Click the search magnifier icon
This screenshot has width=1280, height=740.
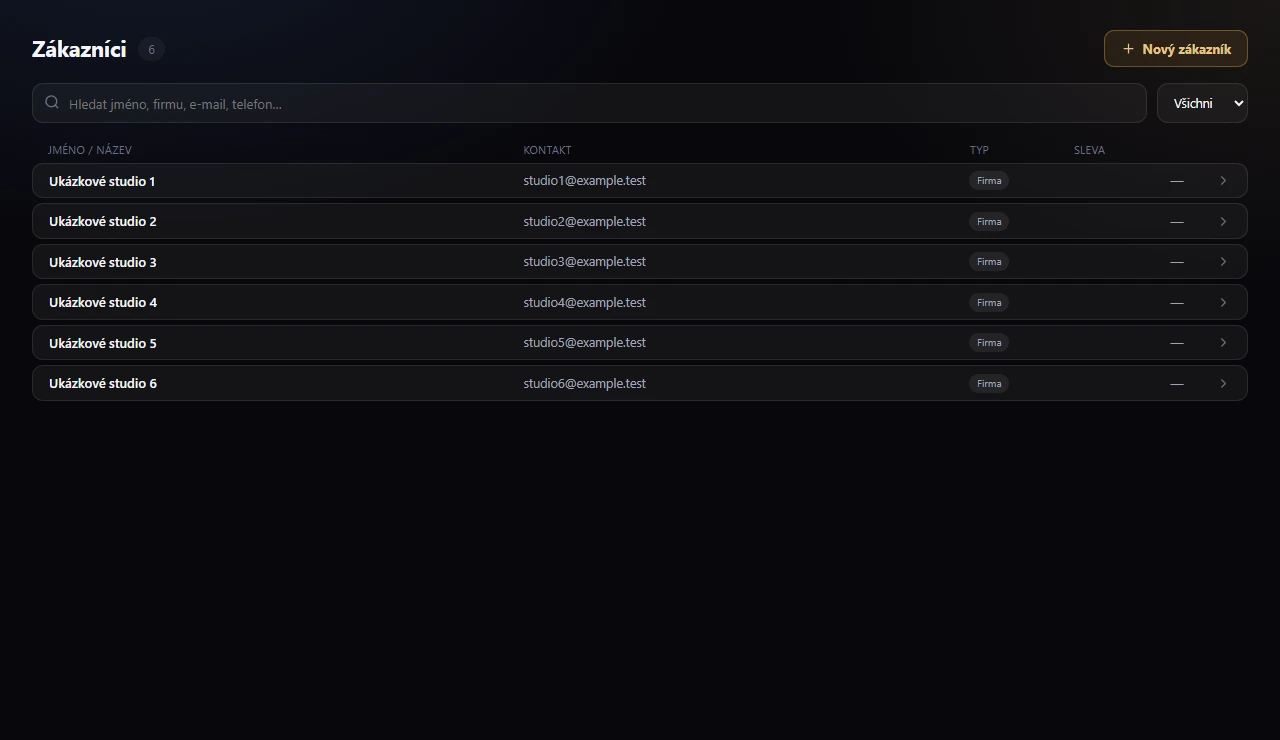point(52,103)
